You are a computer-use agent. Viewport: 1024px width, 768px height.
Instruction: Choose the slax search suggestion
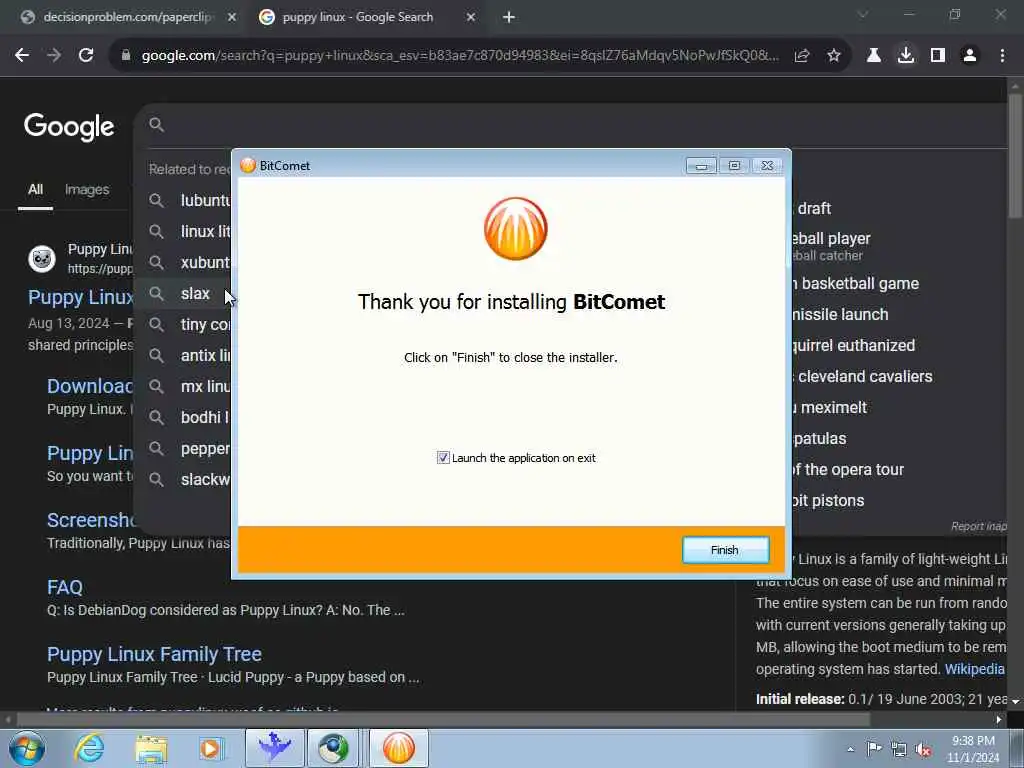tap(183, 293)
